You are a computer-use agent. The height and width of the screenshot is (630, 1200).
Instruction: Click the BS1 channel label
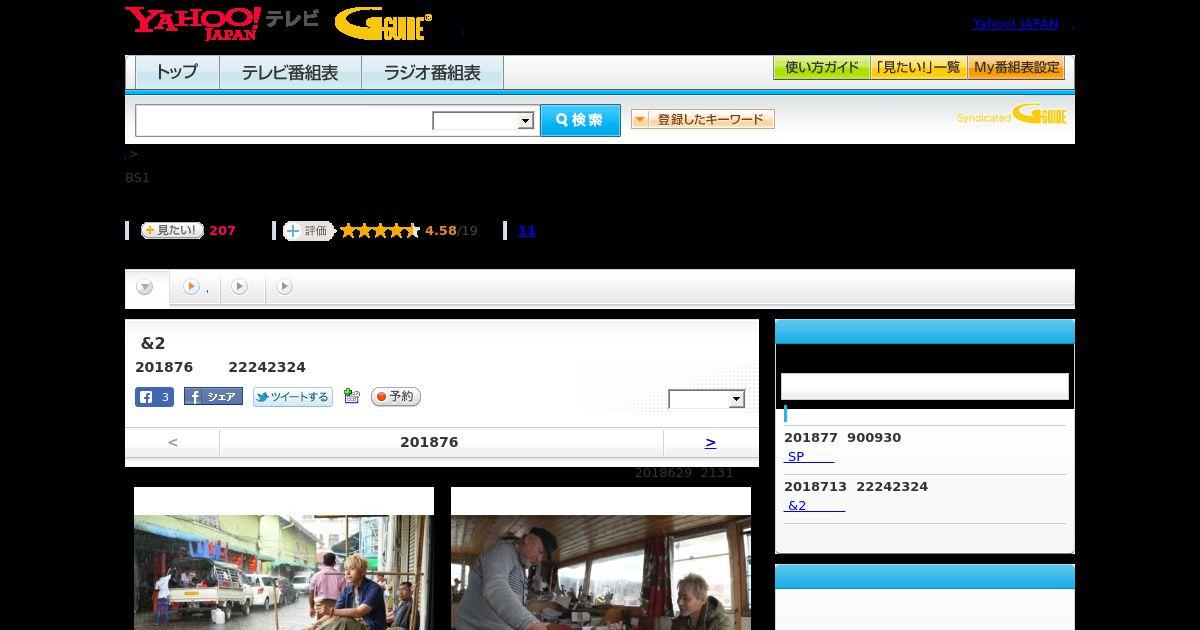tap(137, 178)
